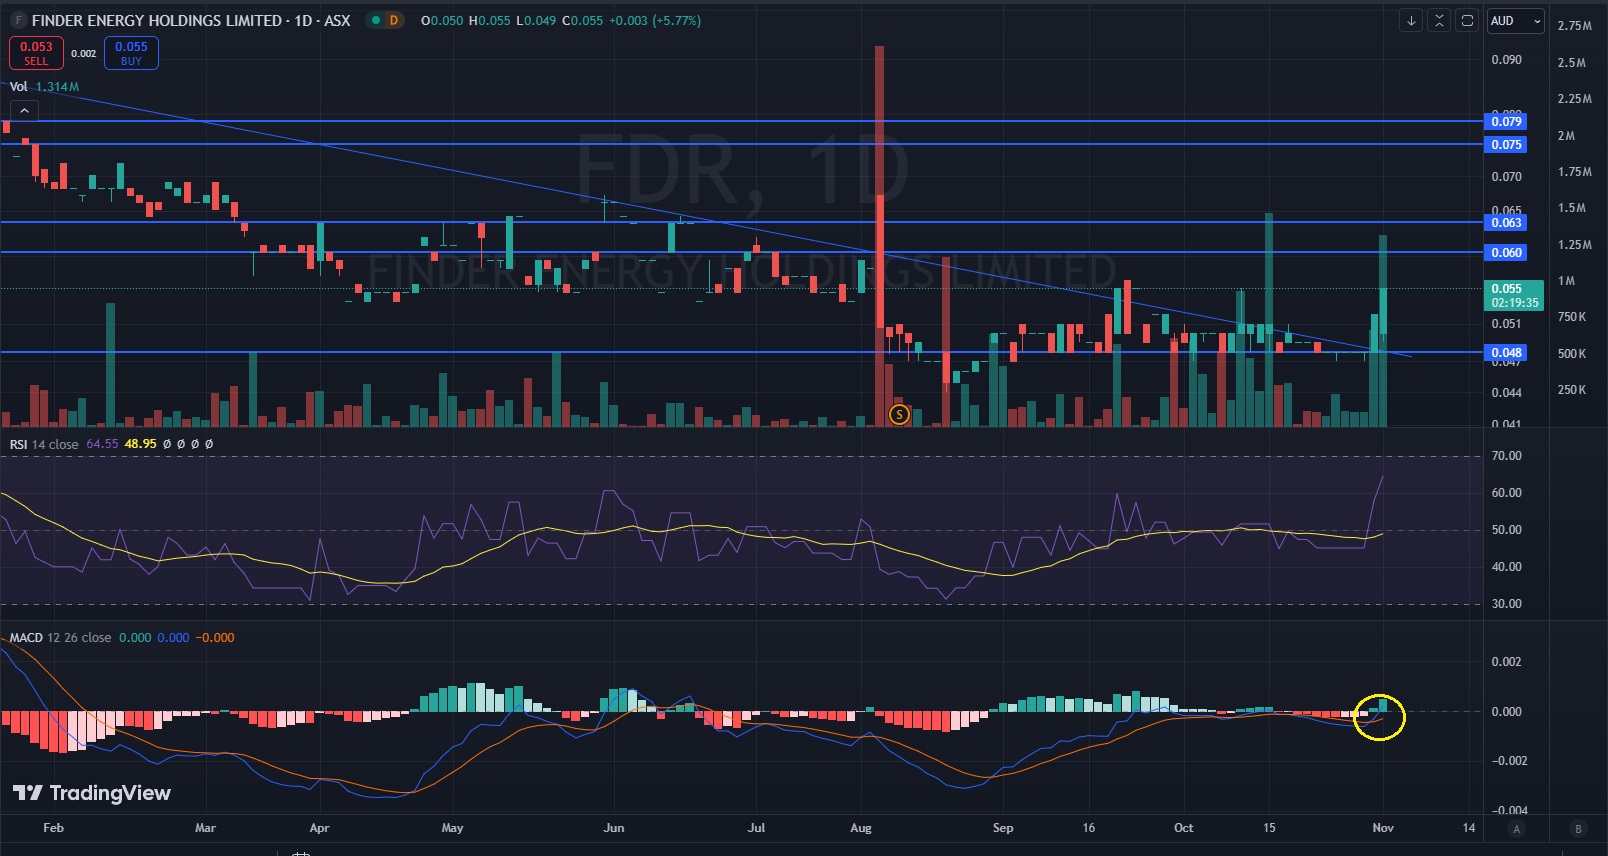Click the 0.090 price scale label
1608x856 pixels.
(x=1506, y=60)
